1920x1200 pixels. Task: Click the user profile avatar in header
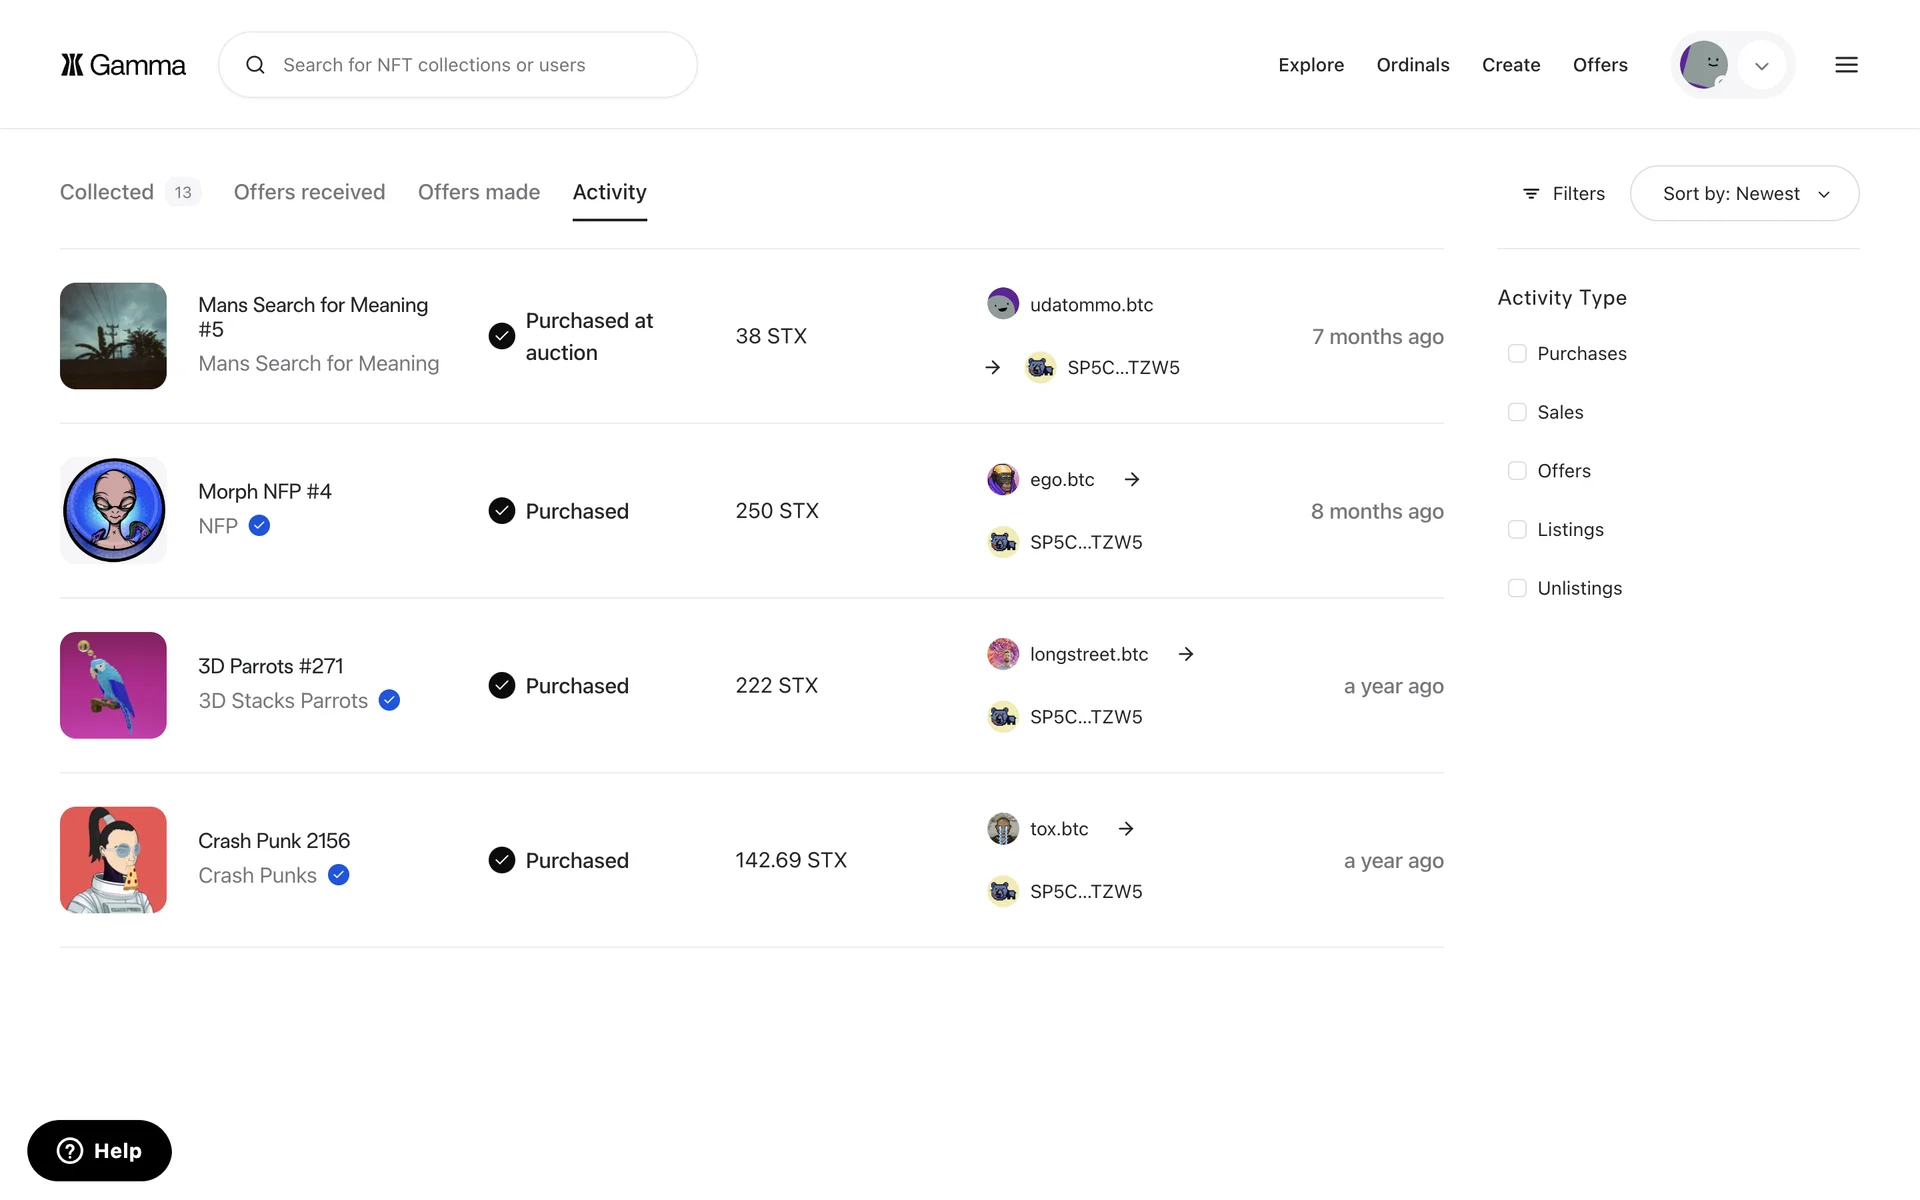1703,65
